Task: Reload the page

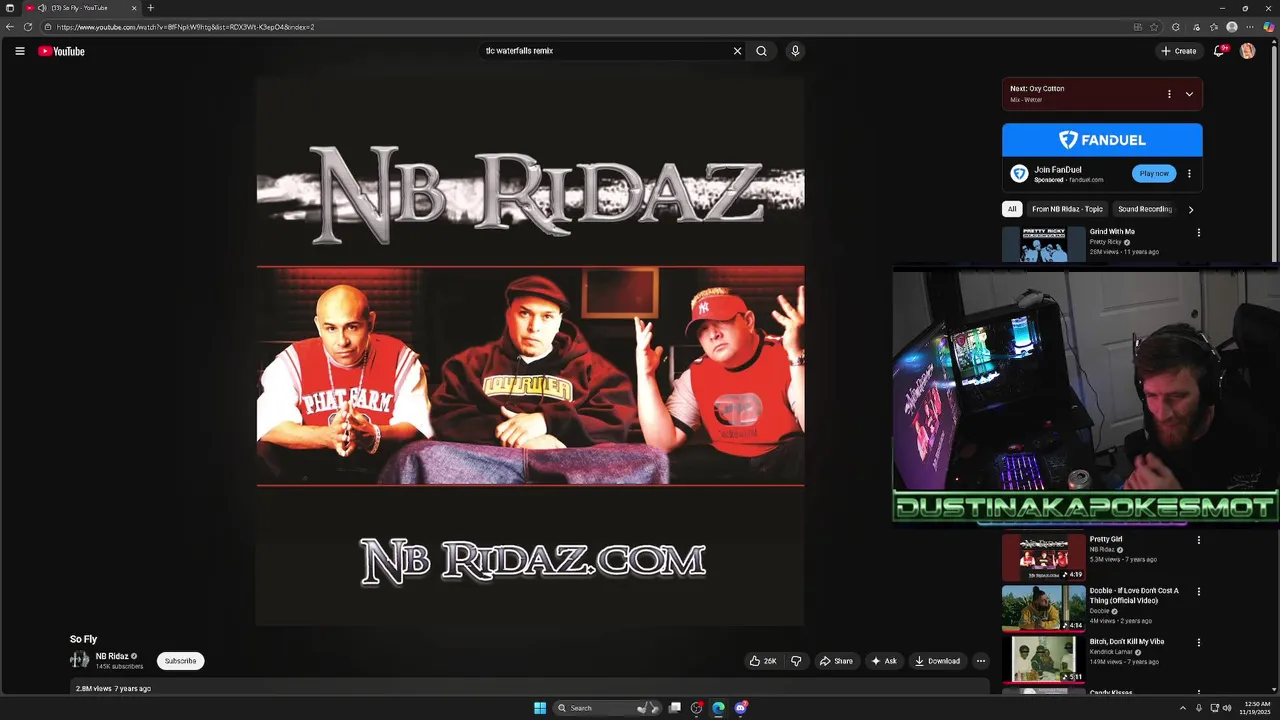Action: click(28, 27)
